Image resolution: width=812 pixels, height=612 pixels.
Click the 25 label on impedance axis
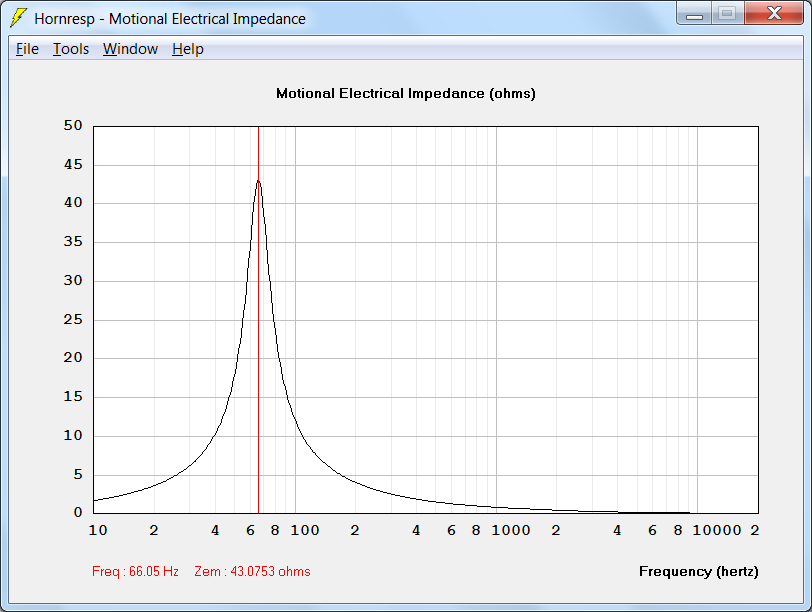[x=73, y=319]
